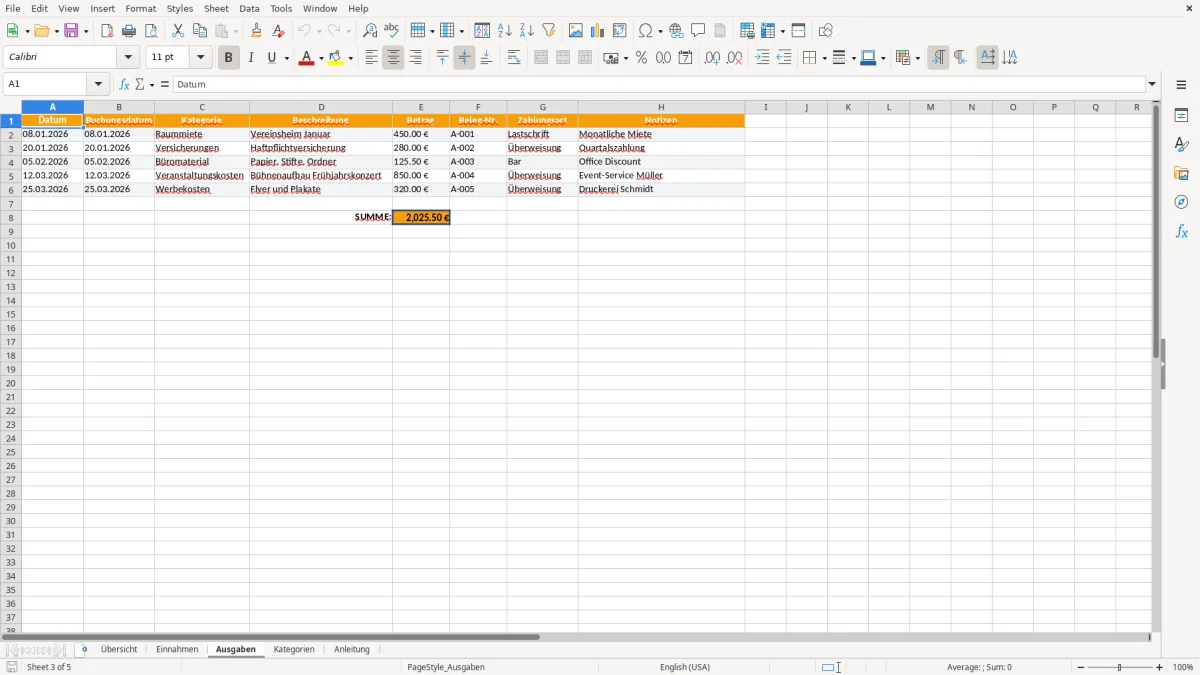Open the Format menu
Screen dimensions: 1200x675
coord(140,8)
